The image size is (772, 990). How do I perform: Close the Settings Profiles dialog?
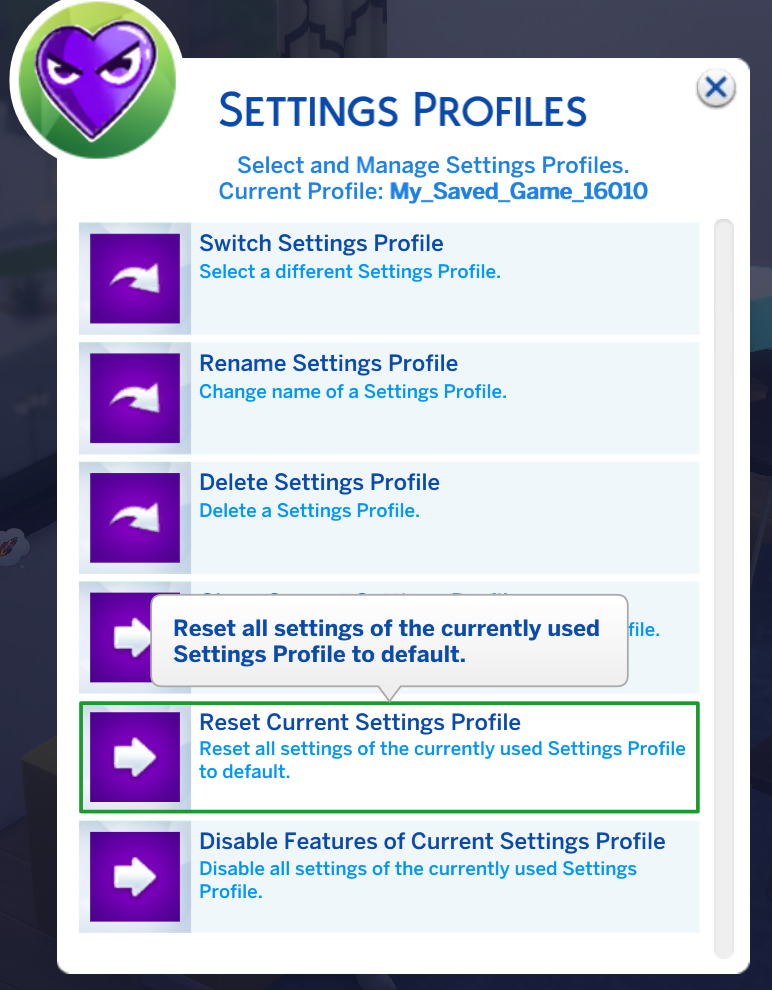click(x=716, y=88)
